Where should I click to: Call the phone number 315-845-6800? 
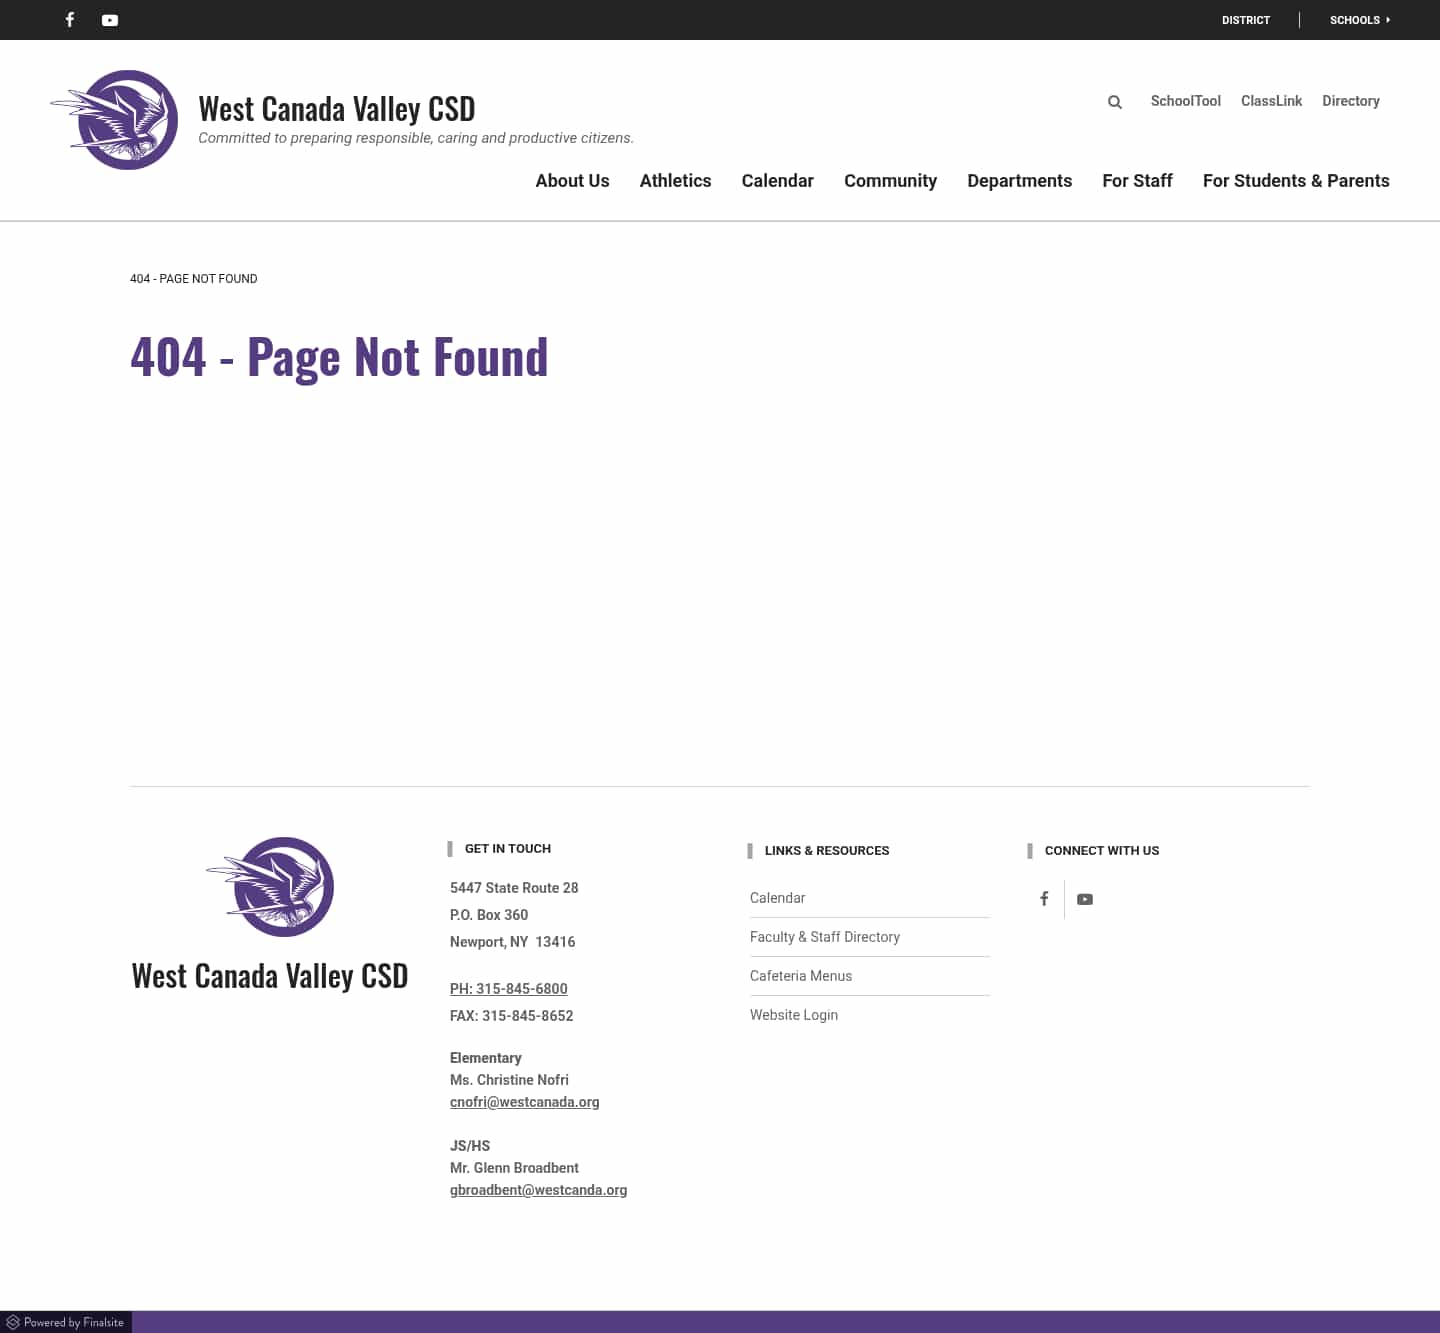coord(508,988)
